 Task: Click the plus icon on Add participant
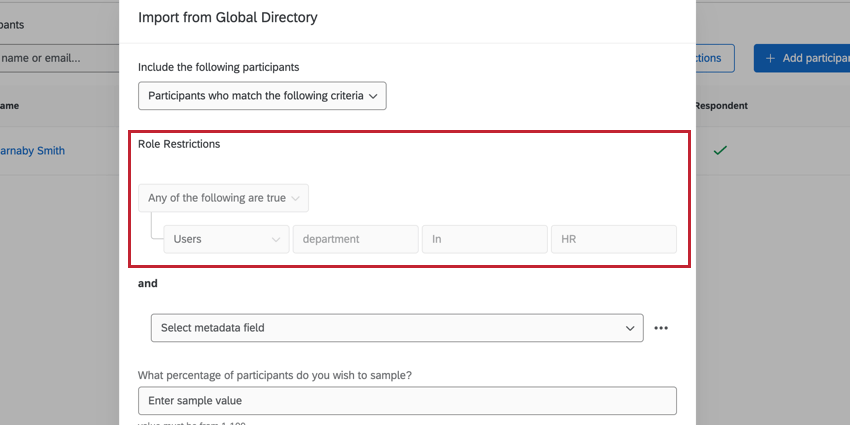[x=770, y=58]
